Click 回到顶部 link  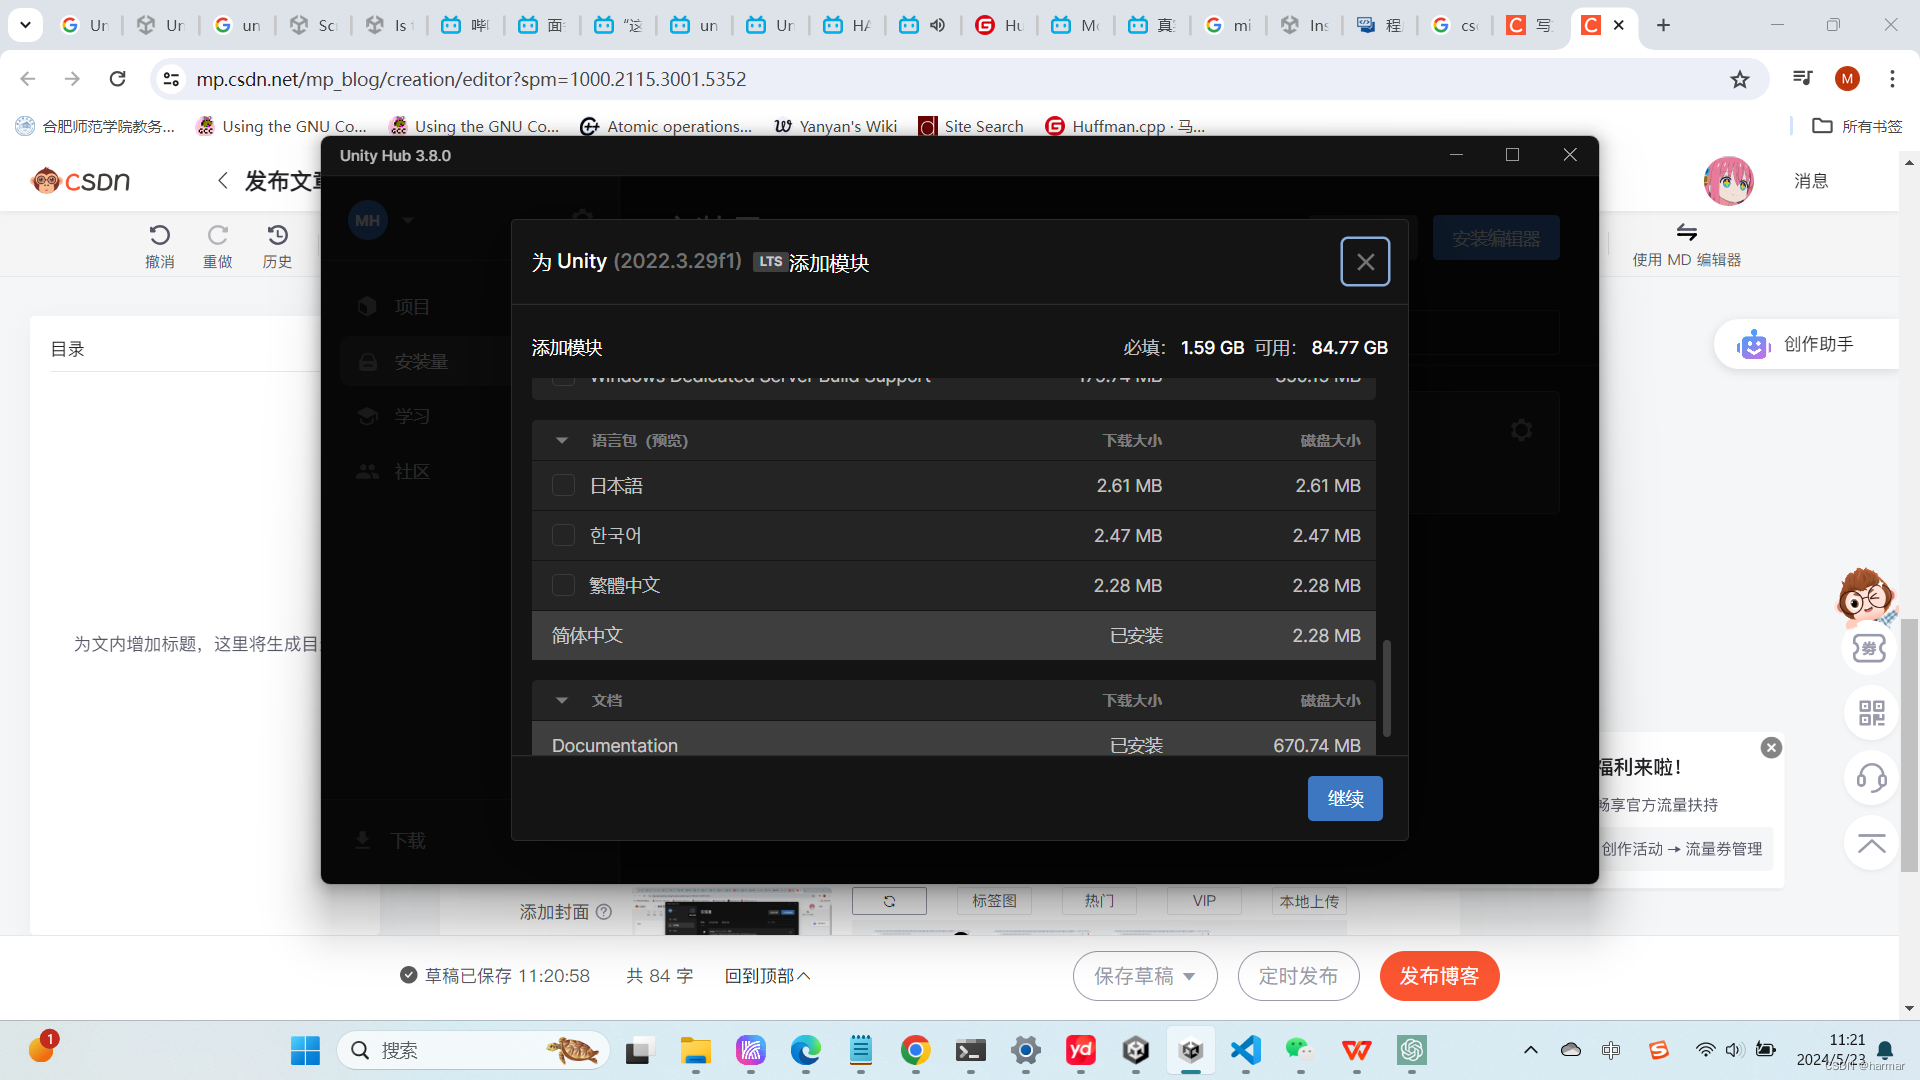tap(767, 976)
